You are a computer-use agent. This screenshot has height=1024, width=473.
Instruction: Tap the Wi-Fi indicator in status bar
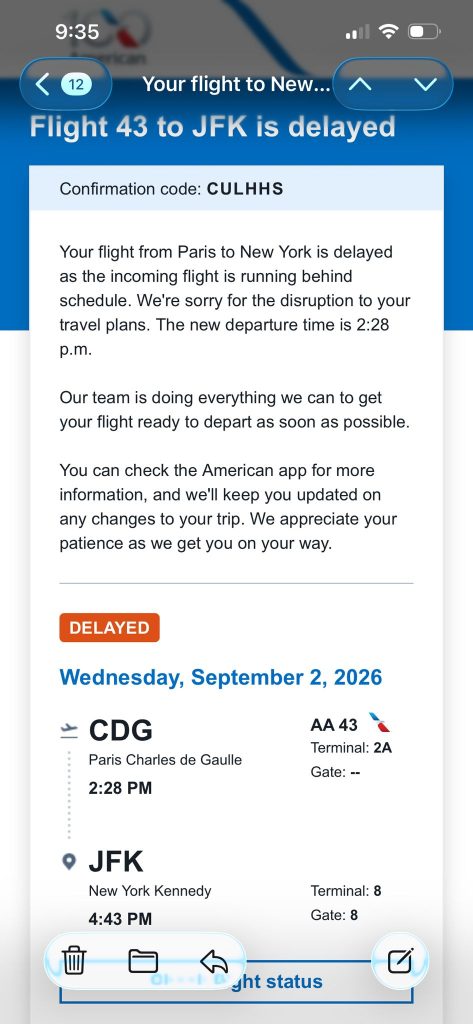coord(389,31)
